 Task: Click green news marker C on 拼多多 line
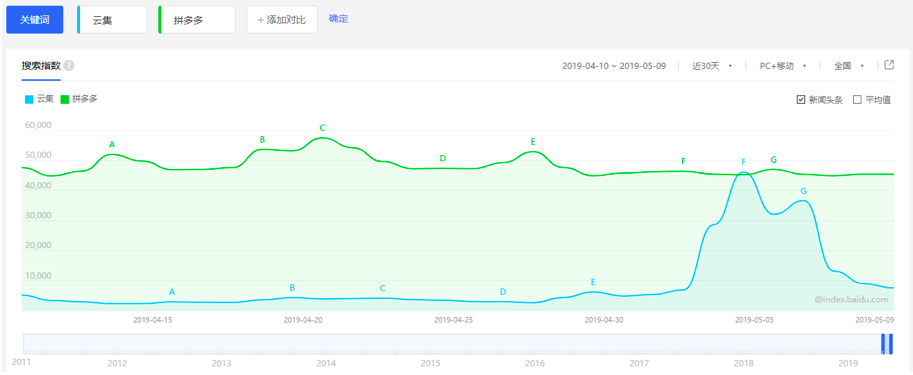[323, 128]
